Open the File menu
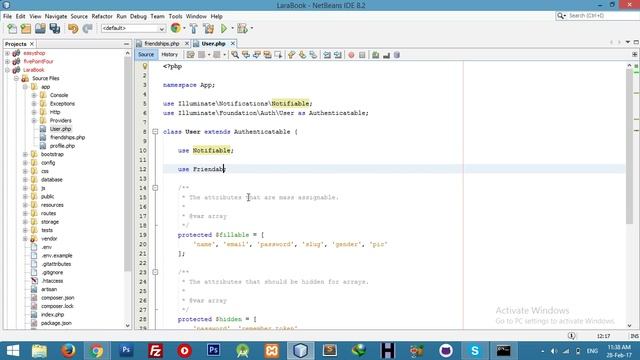This screenshot has width=640, height=360. [x=7, y=16]
